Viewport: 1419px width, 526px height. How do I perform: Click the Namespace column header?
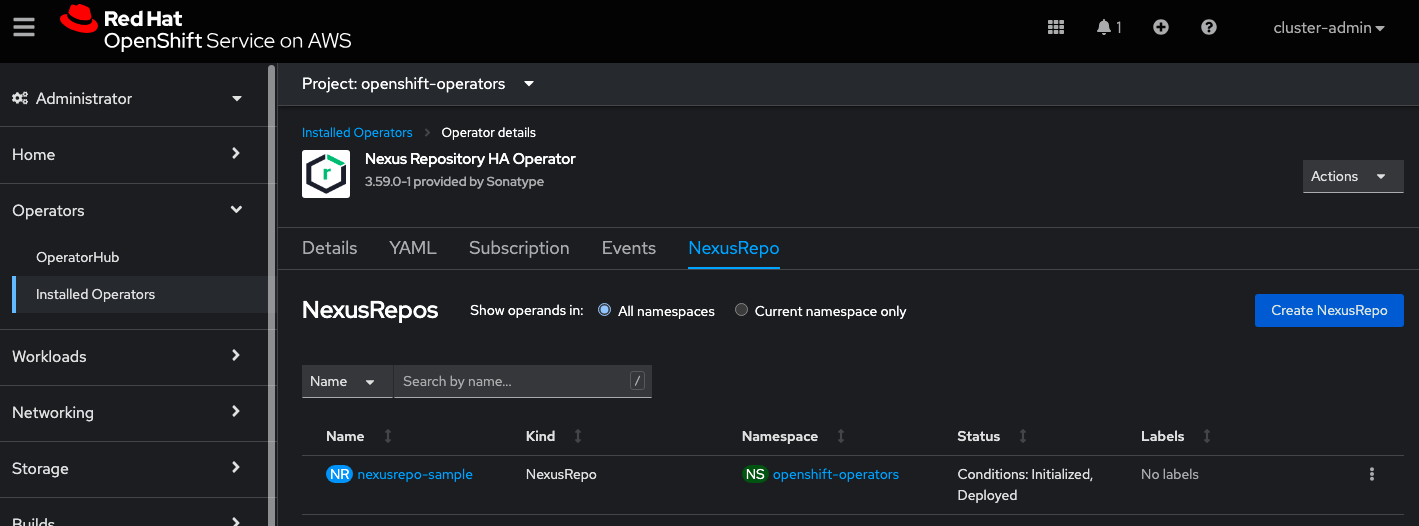pos(780,437)
